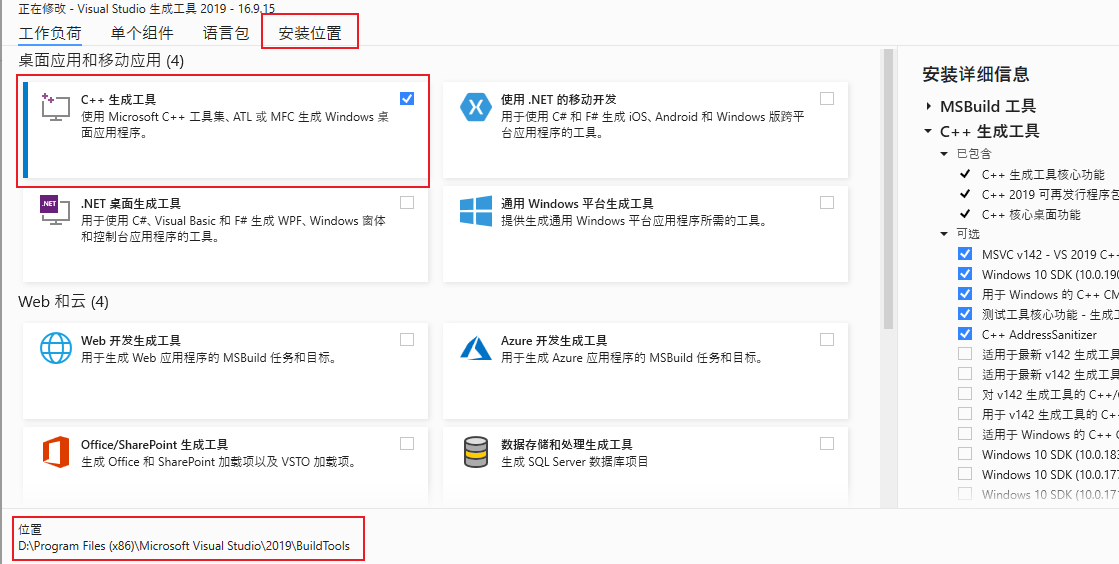This screenshot has height=564, width=1119.
Task: Enable the 通用 Windows 平台生成工具 checkbox
Action: pos(827,203)
